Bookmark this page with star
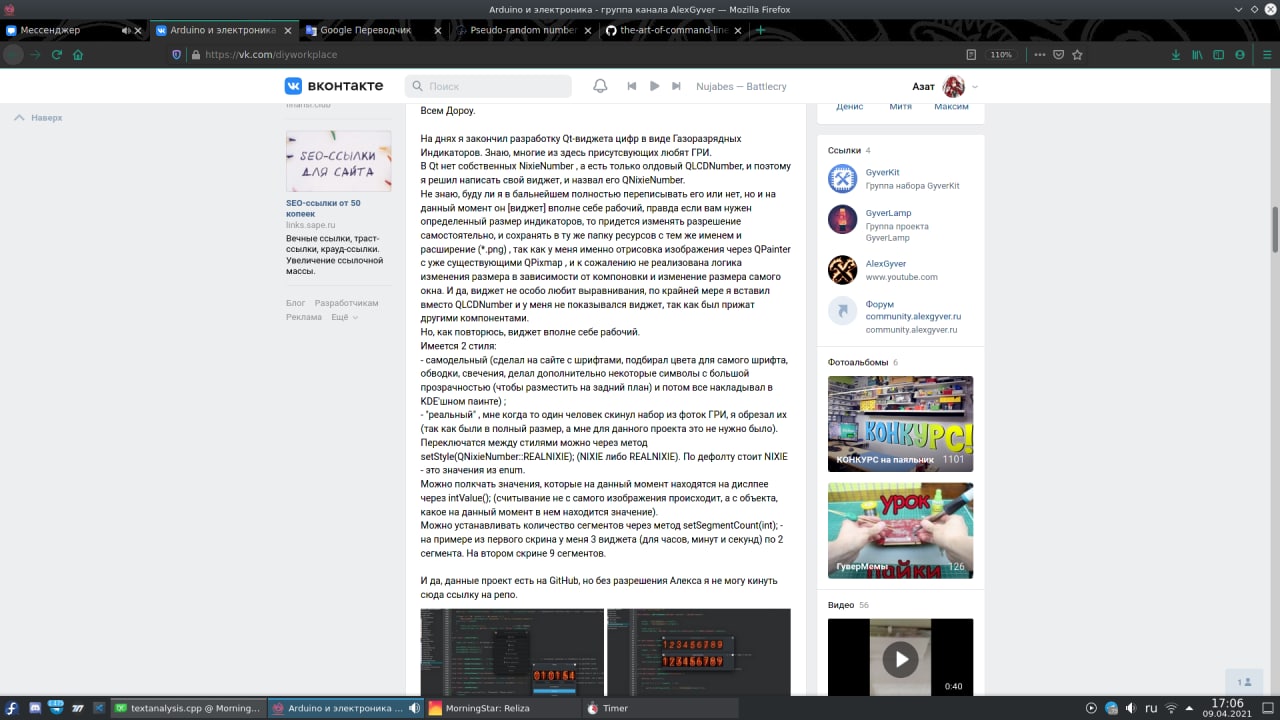Image resolution: width=1280 pixels, height=720 pixels. pyautogui.click(x=1078, y=55)
